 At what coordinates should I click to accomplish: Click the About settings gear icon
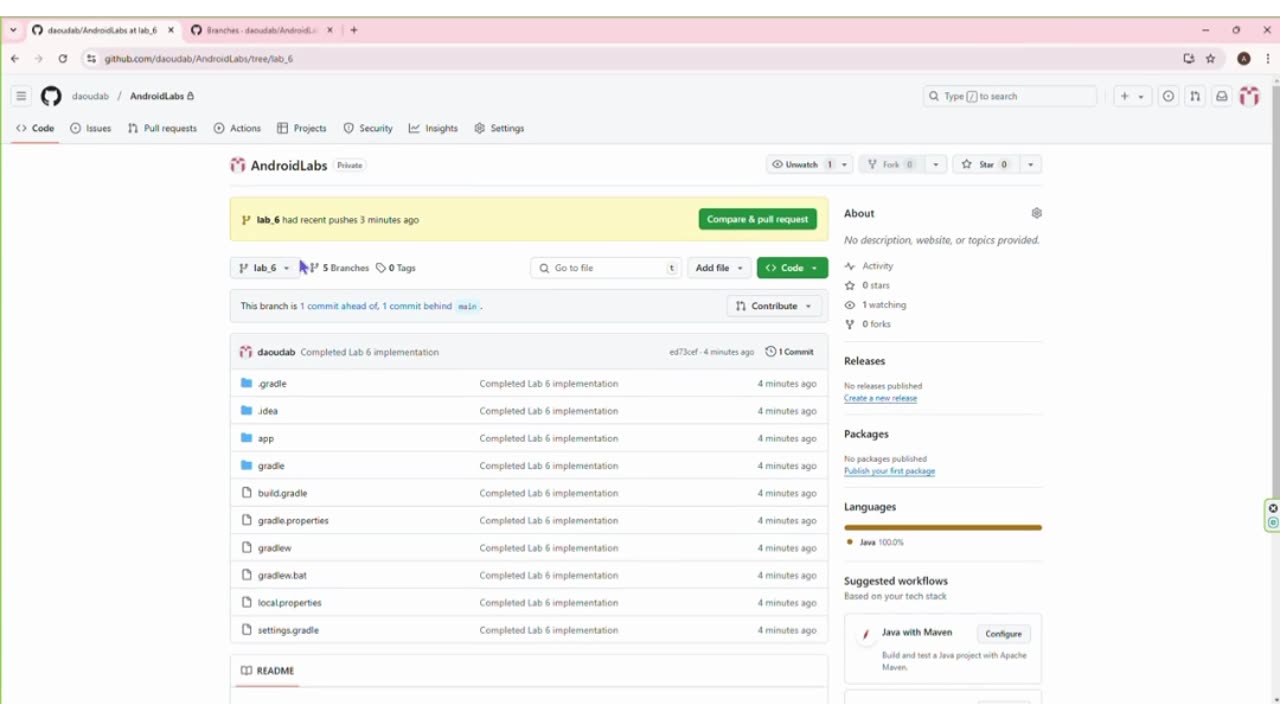1036,213
